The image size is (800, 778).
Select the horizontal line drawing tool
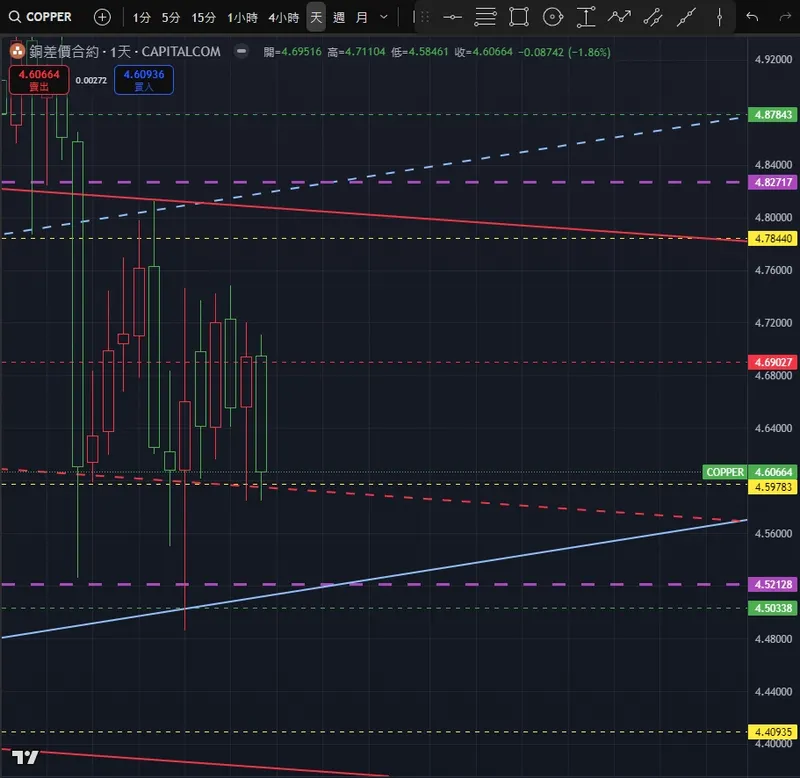click(x=452, y=17)
